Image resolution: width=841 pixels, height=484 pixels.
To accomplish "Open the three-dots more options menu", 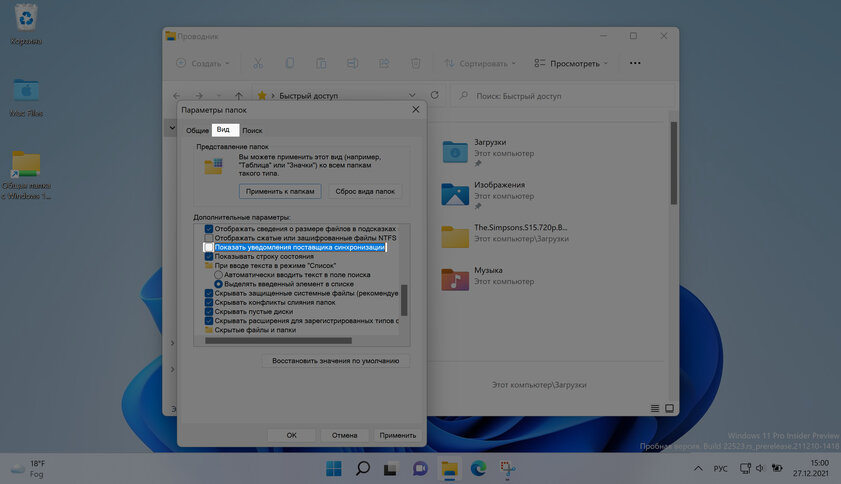I will [x=635, y=63].
